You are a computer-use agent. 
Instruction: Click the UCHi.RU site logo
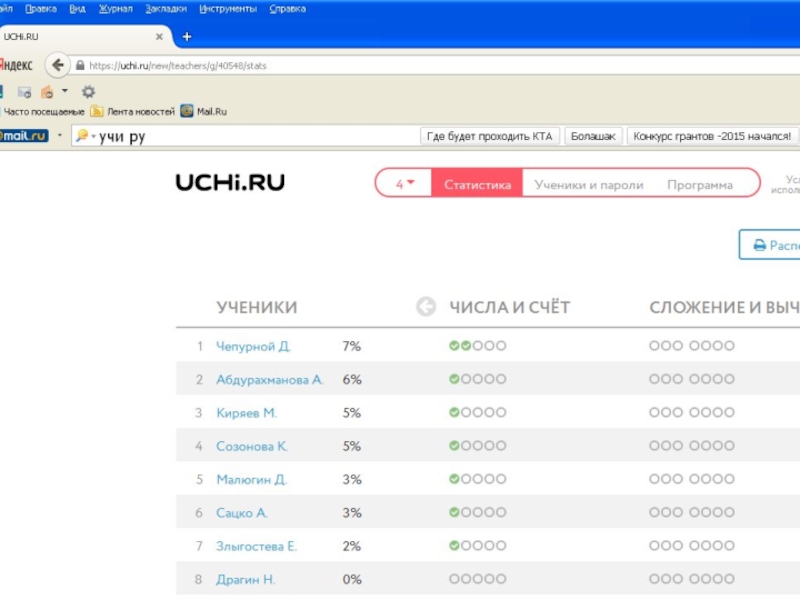click(x=230, y=182)
